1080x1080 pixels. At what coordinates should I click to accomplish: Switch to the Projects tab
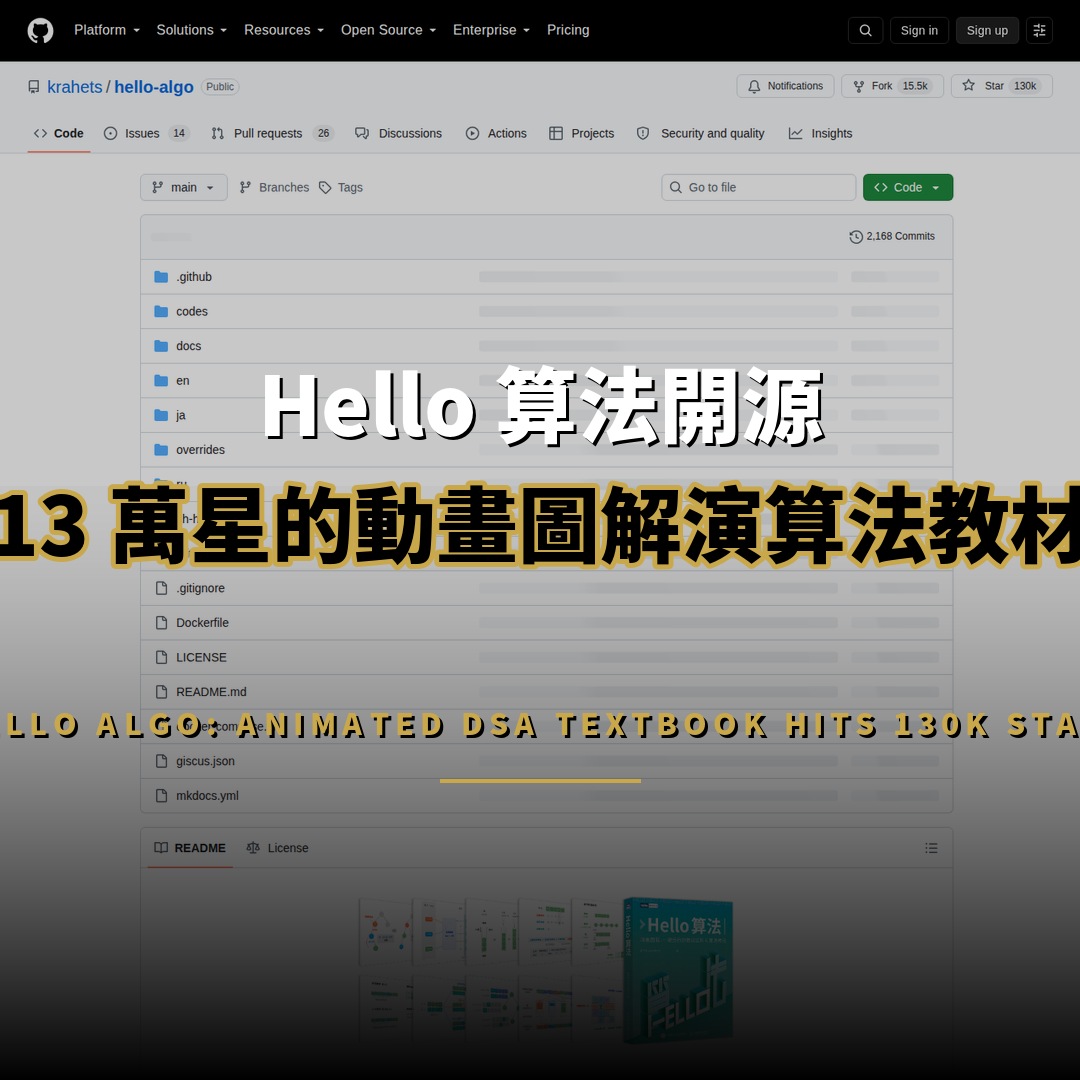581,134
